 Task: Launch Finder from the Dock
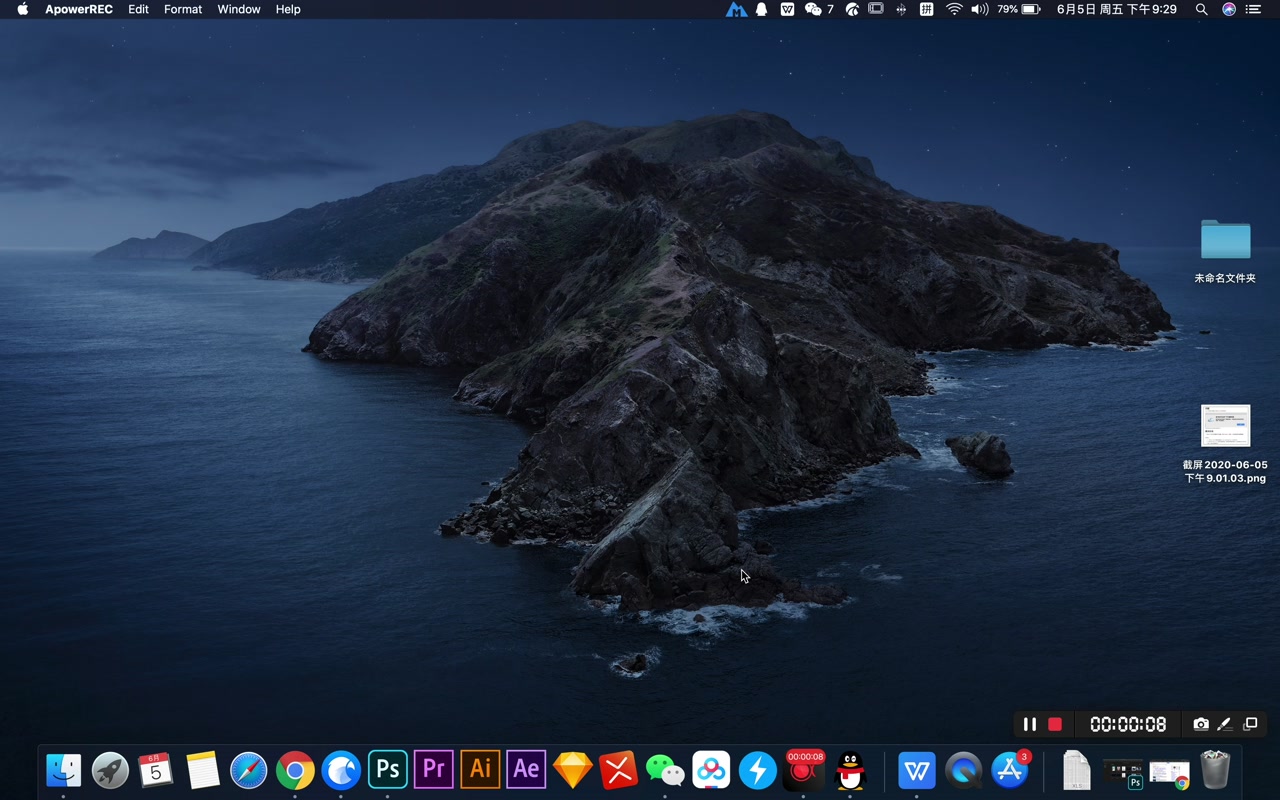coord(64,770)
